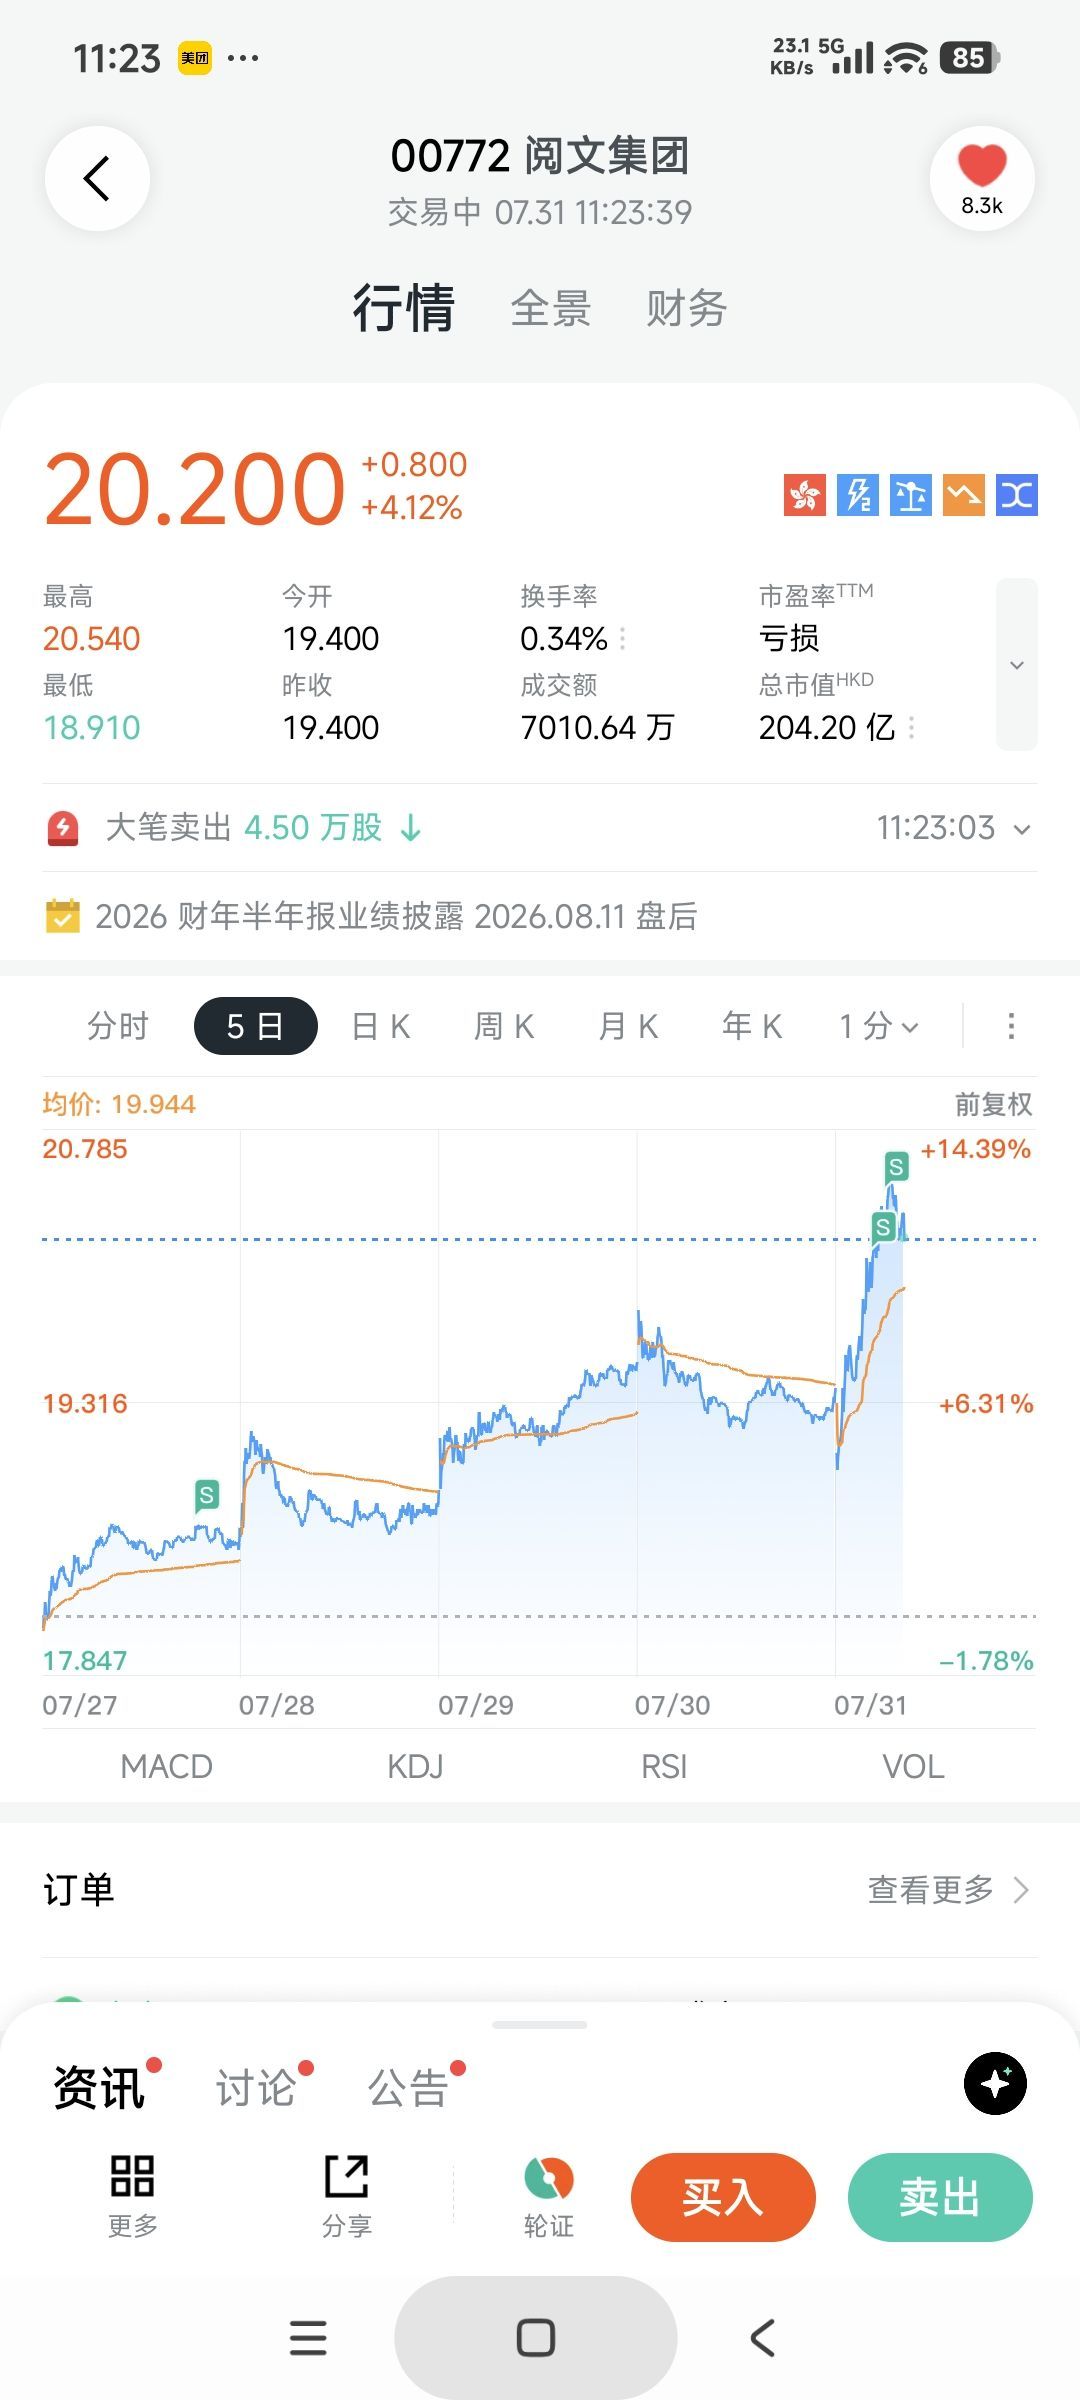Tap the green 卖出 button

pyautogui.click(x=940, y=2197)
